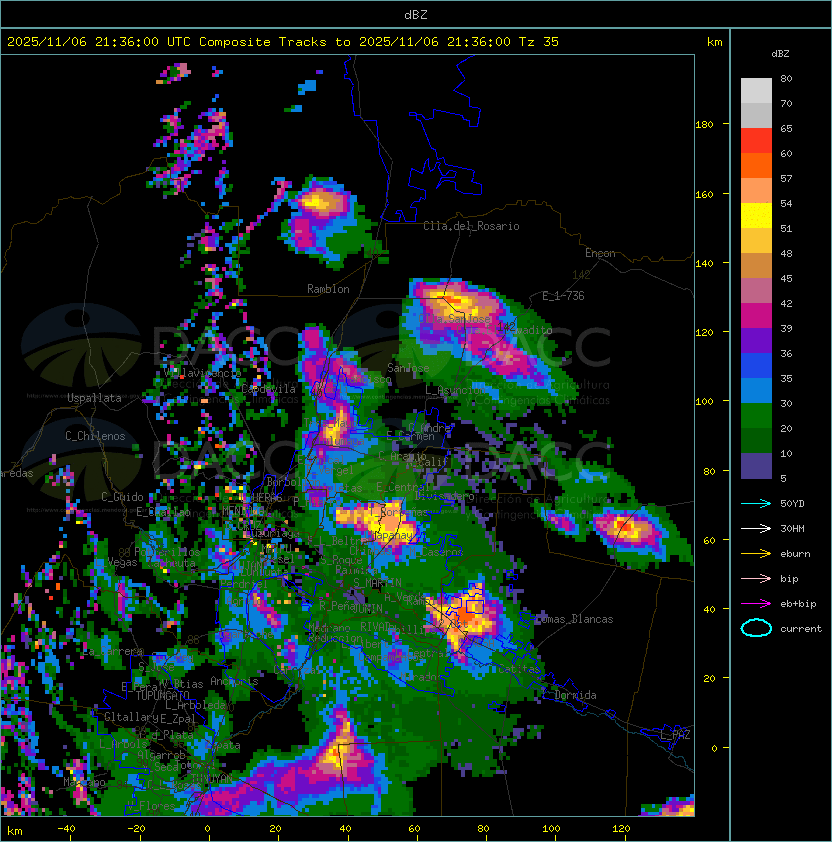Click the 'C_Chilenos' place label

pyautogui.click(x=95, y=436)
